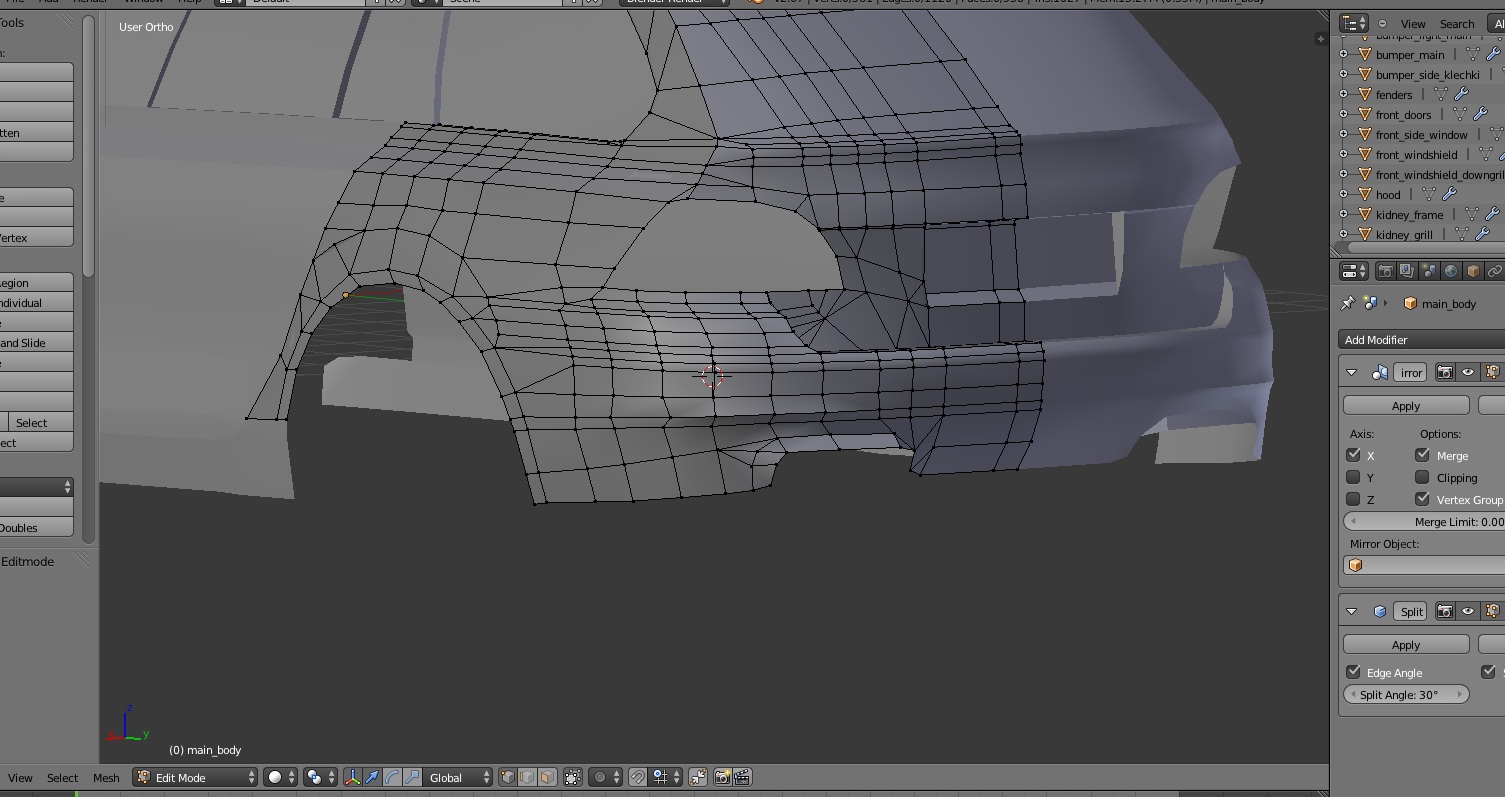
Task: Open the outliner View menu
Action: (1413, 23)
